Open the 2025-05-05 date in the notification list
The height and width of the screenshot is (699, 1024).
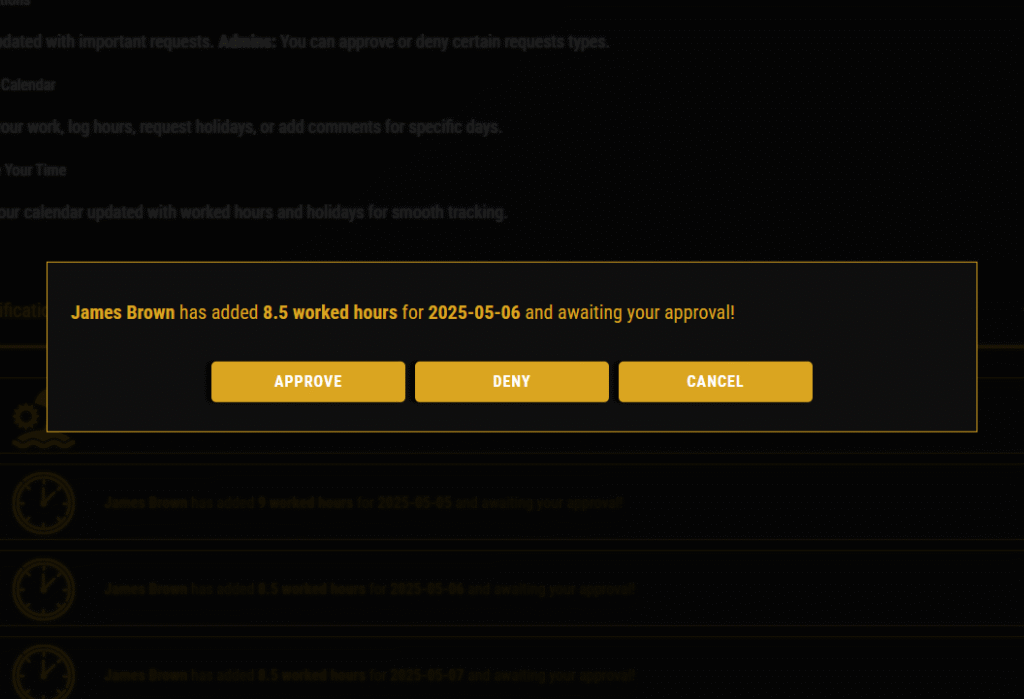[x=414, y=502]
